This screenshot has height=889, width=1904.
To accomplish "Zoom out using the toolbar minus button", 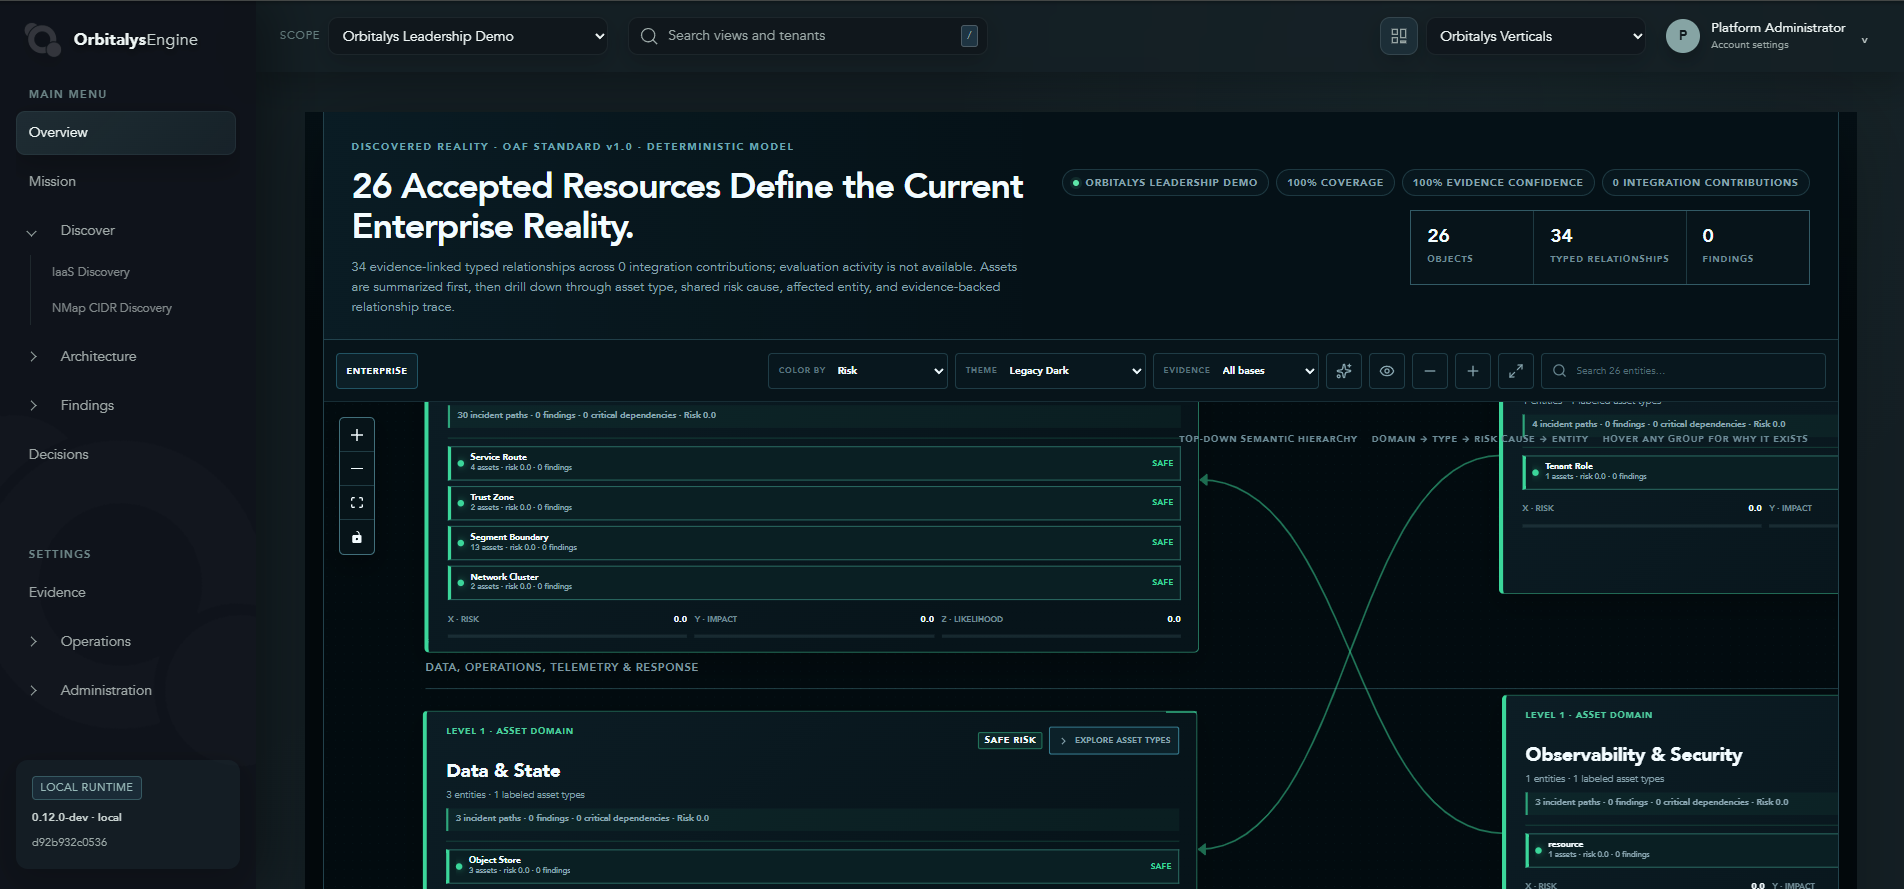I will click(1430, 371).
